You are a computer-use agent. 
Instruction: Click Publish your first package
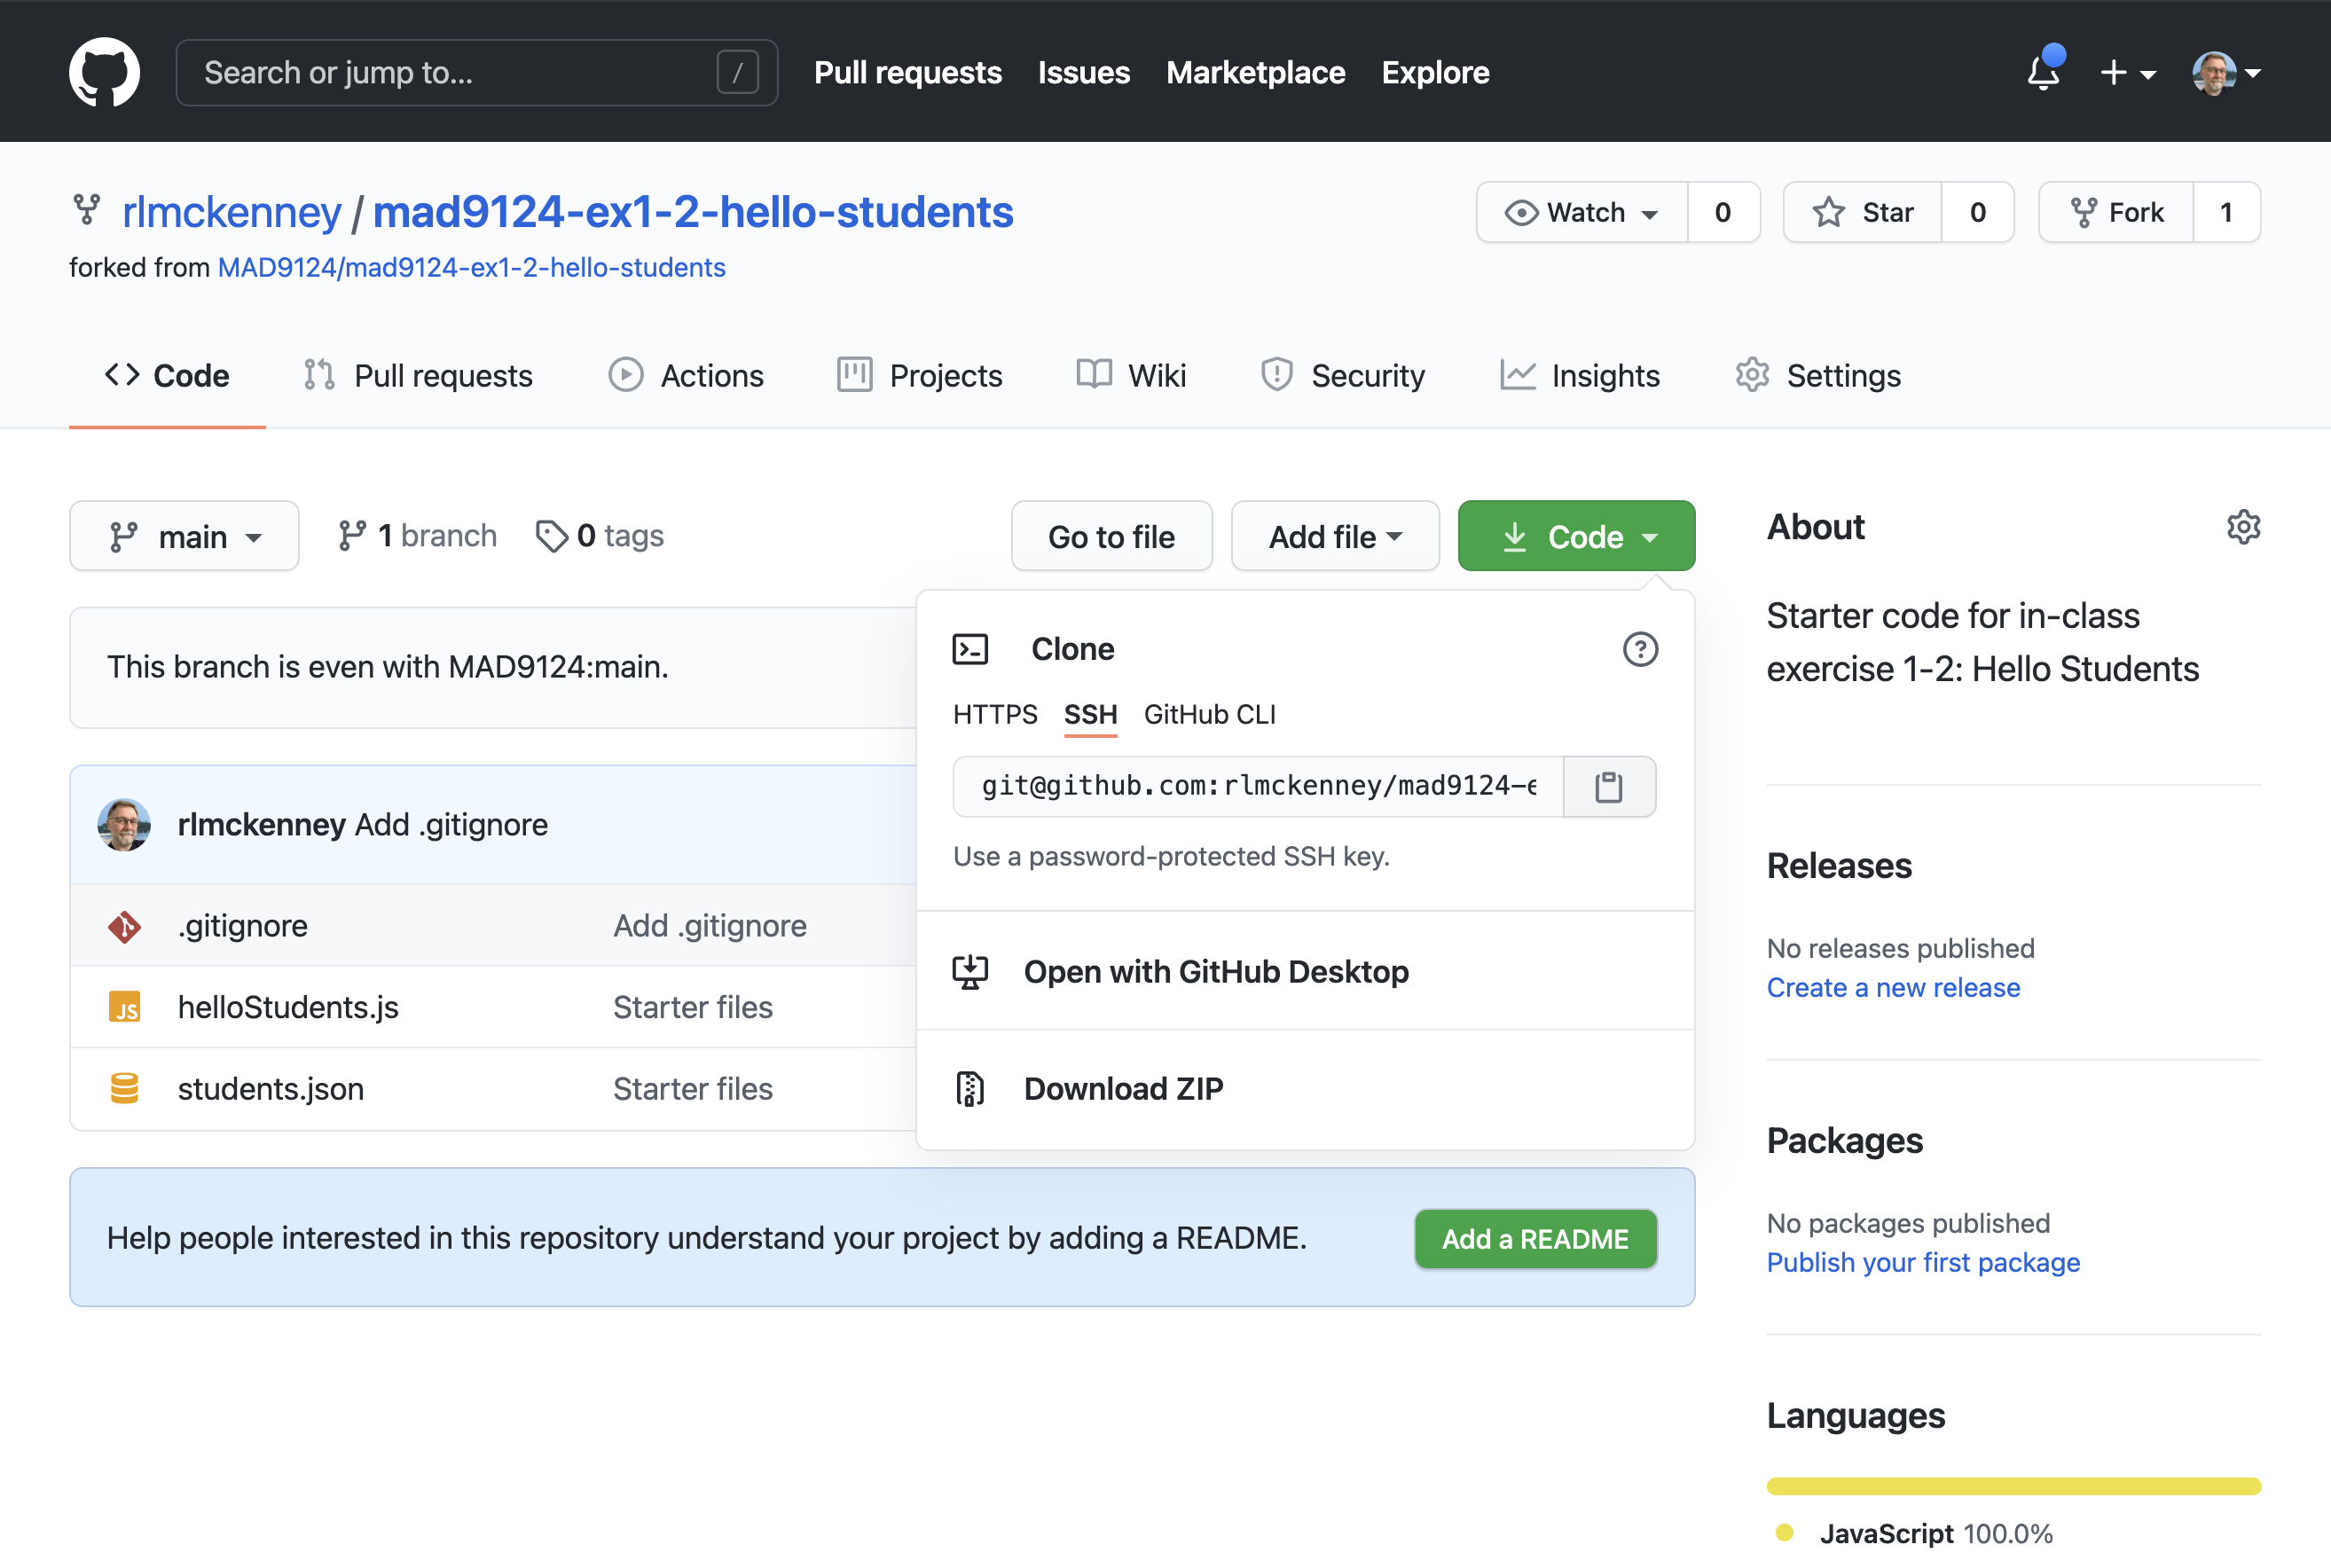1923,1263
